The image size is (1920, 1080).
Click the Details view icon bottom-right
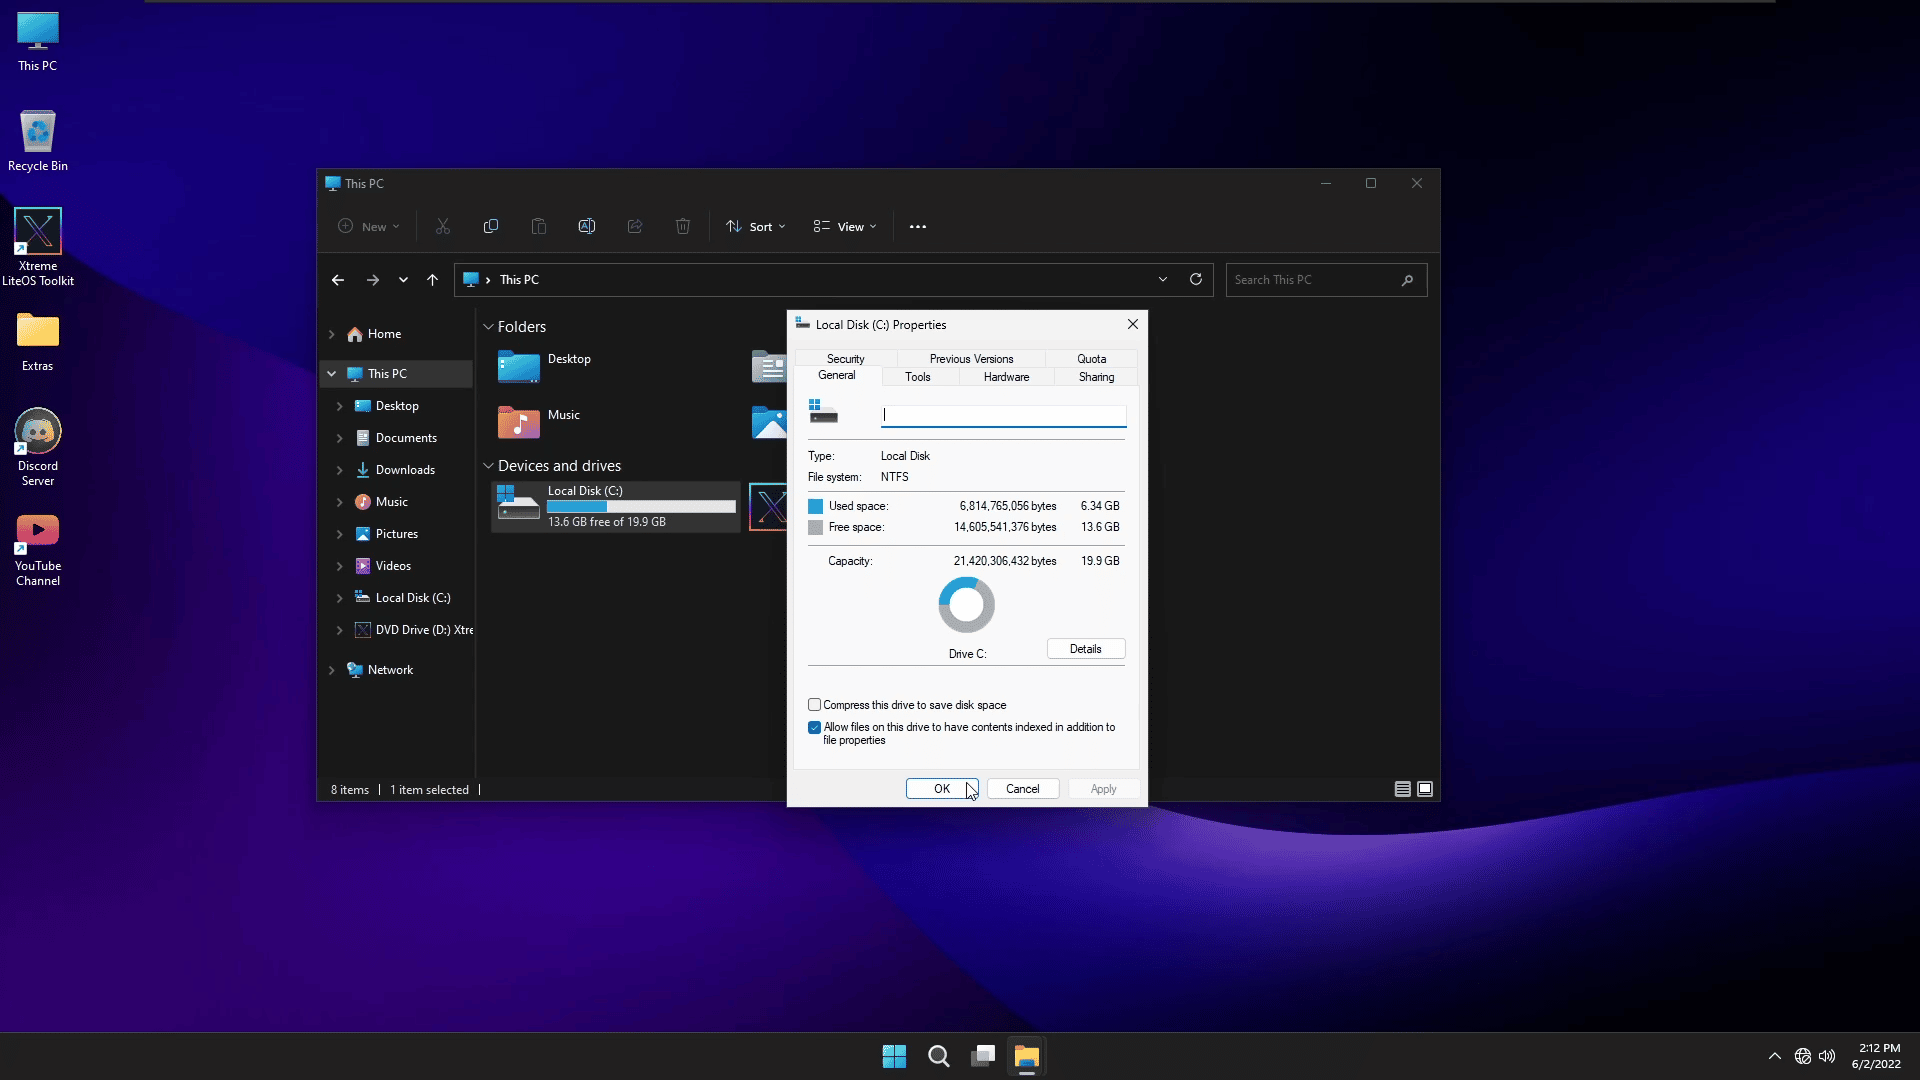(1403, 789)
